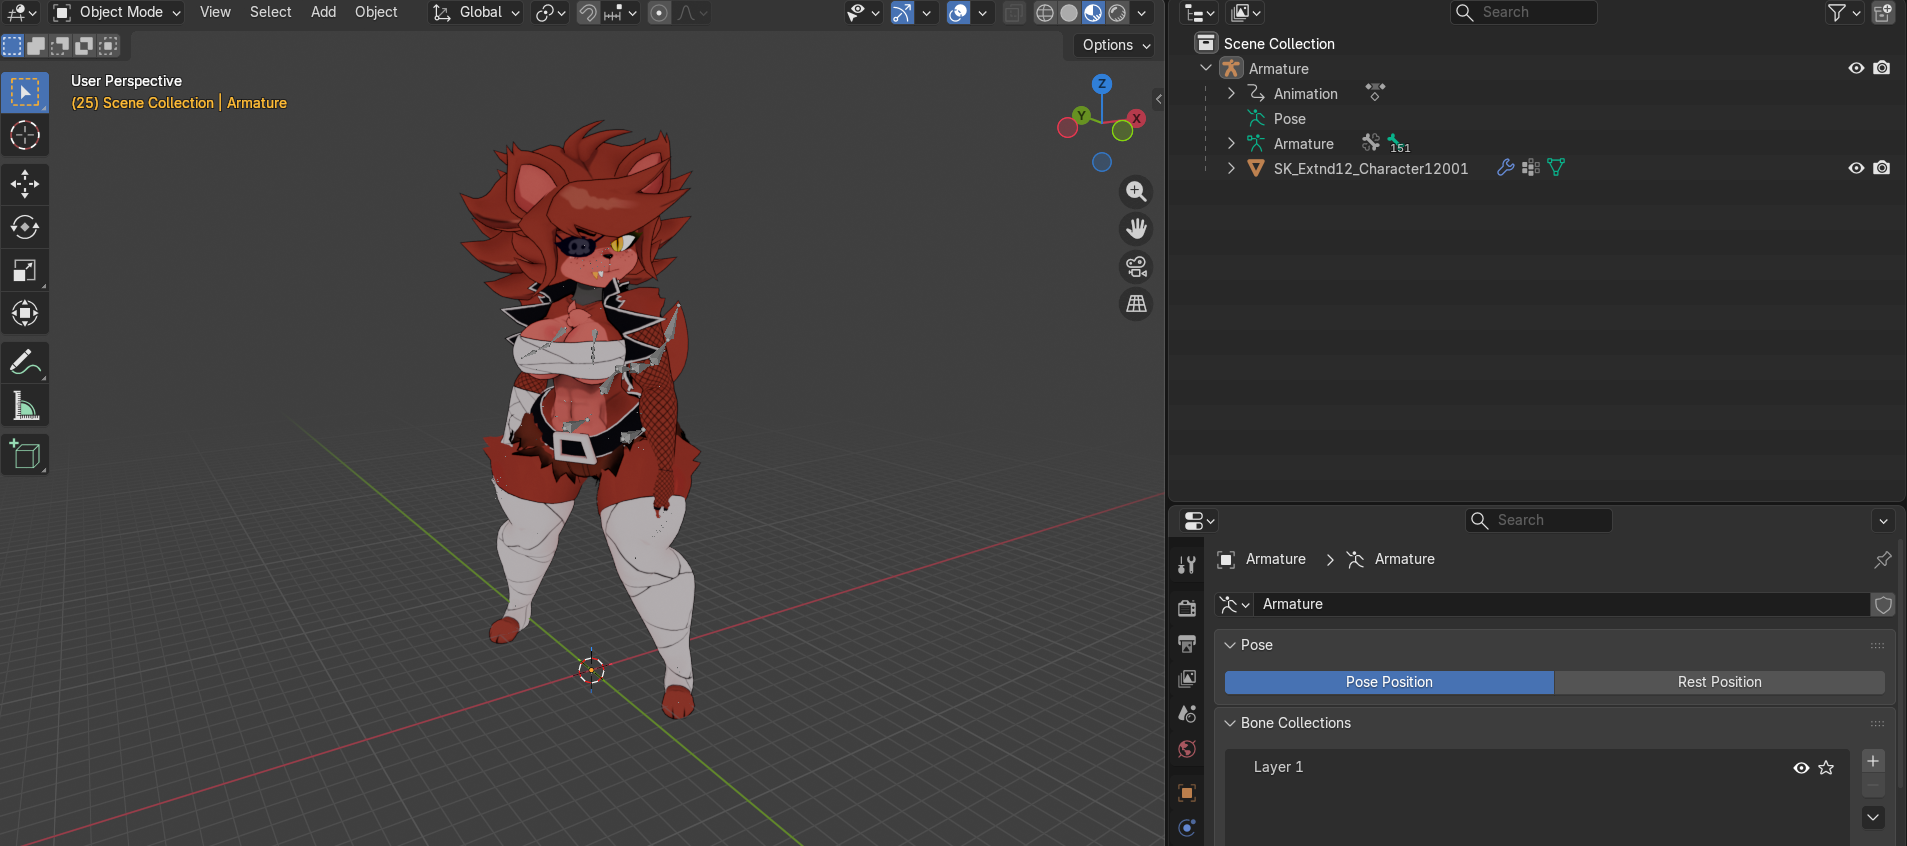Add a new bone collection with plus
This screenshot has width=1907, height=846.
click(x=1873, y=761)
